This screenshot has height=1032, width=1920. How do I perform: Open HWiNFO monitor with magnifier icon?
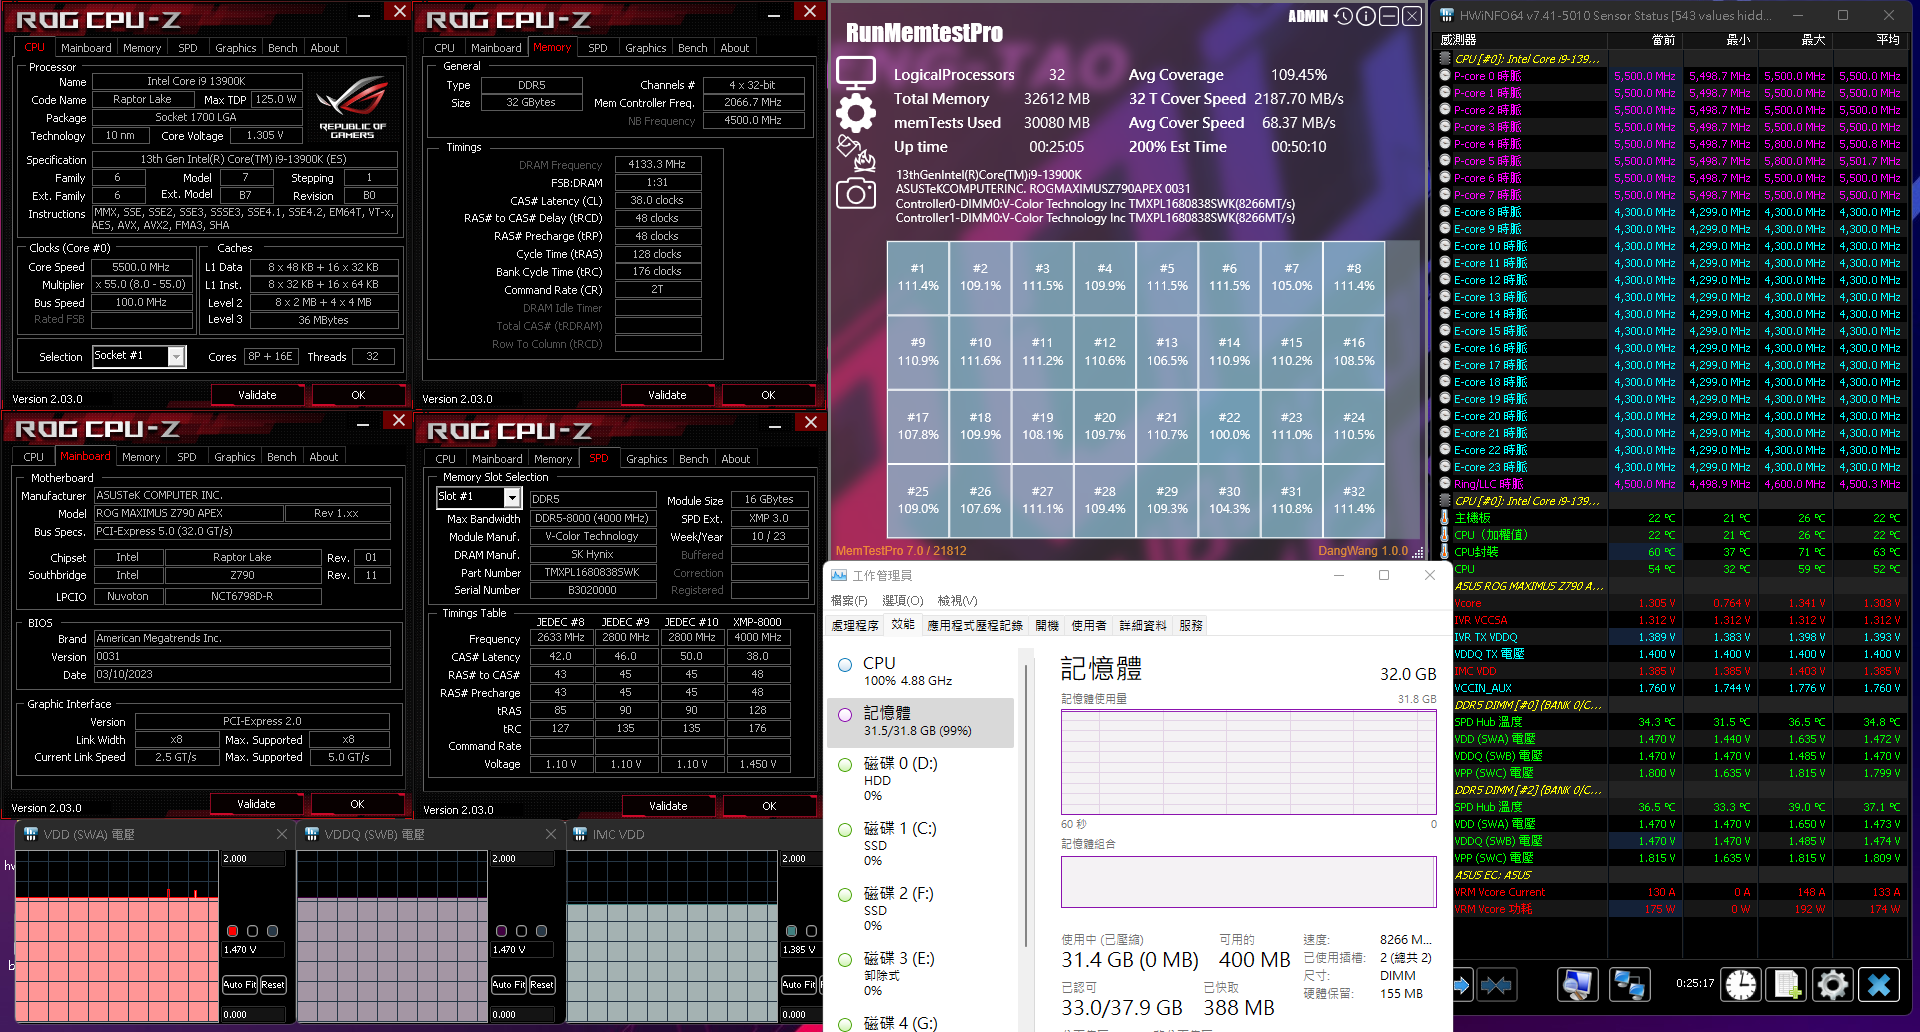[x=1578, y=985]
